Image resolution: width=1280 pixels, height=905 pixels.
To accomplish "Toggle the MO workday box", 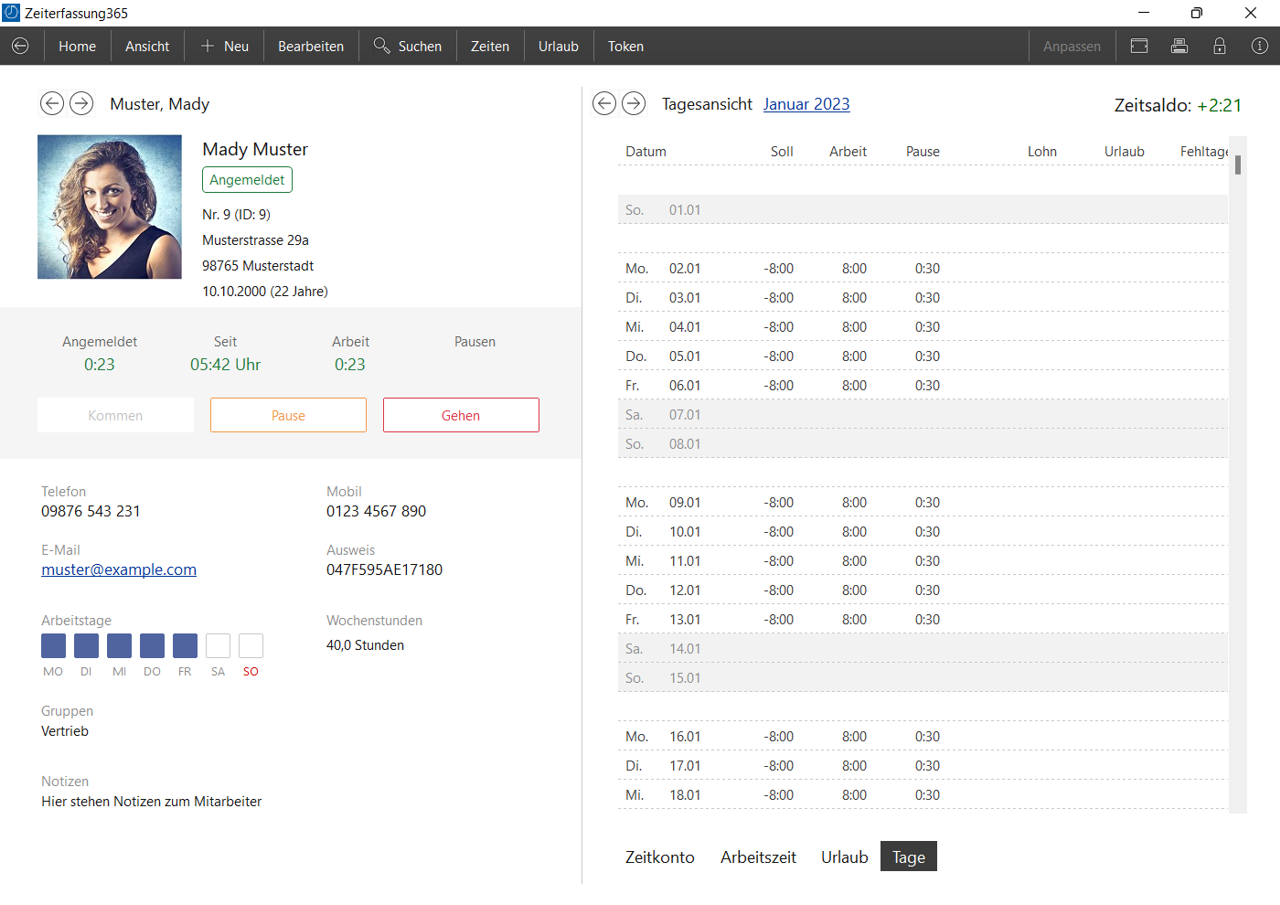I will pyautogui.click(x=53, y=646).
